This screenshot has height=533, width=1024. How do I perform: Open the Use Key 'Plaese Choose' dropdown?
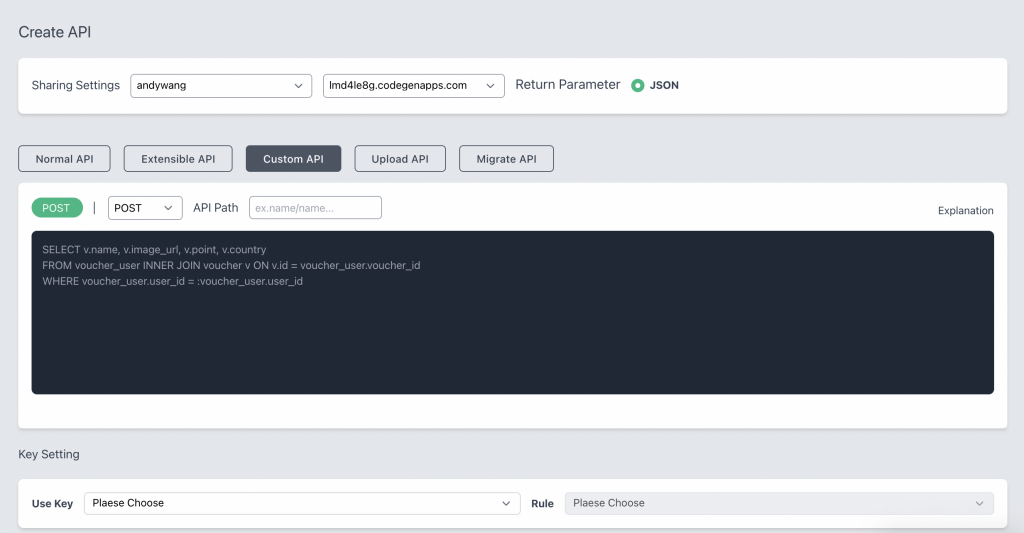(302, 503)
